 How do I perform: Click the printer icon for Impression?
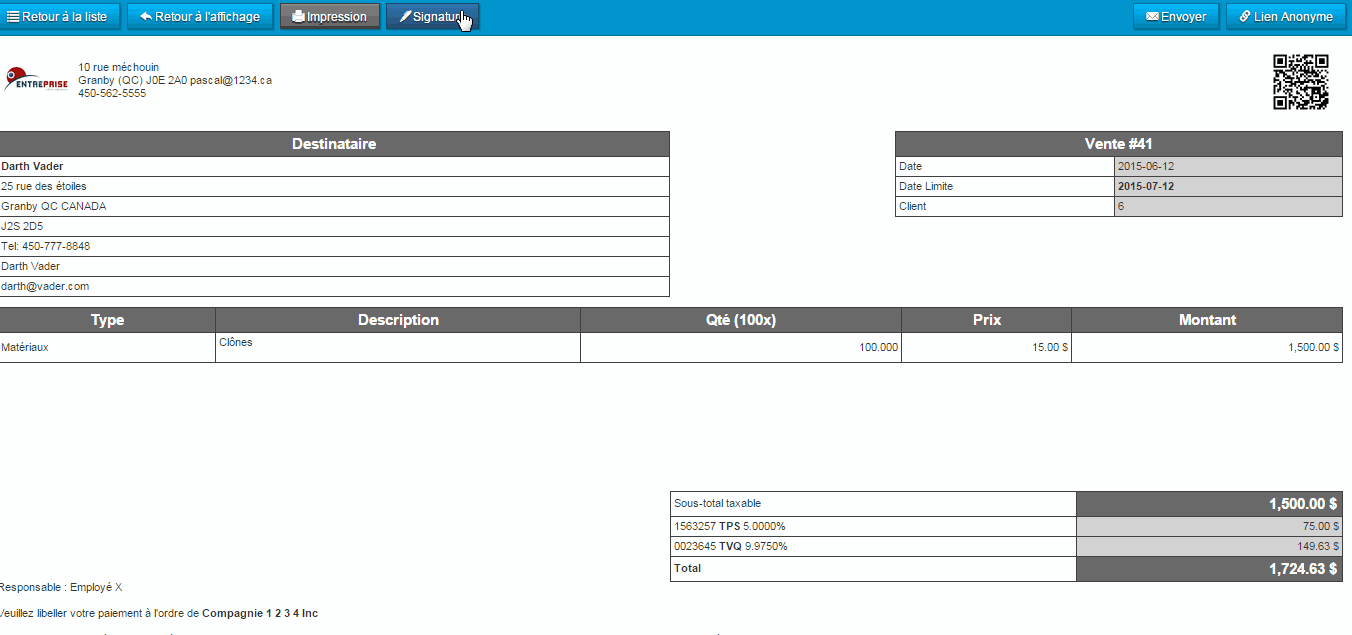[298, 17]
